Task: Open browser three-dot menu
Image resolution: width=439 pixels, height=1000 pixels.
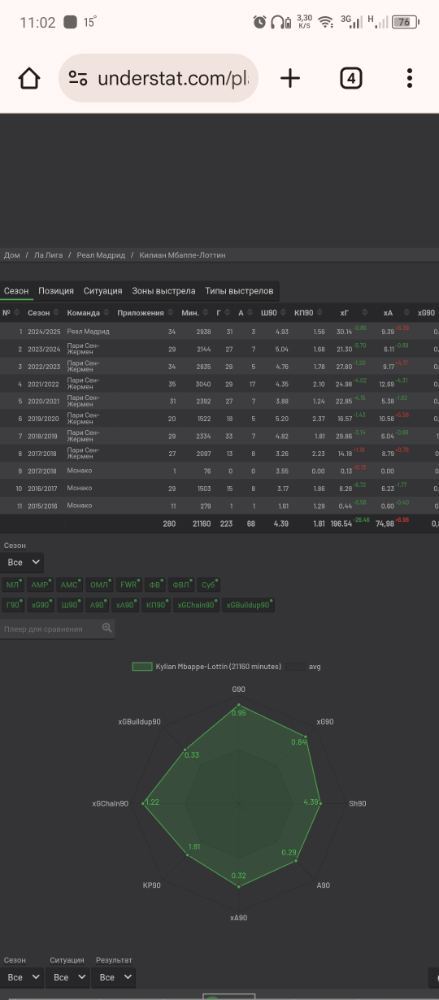Action: tap(410, 78)
